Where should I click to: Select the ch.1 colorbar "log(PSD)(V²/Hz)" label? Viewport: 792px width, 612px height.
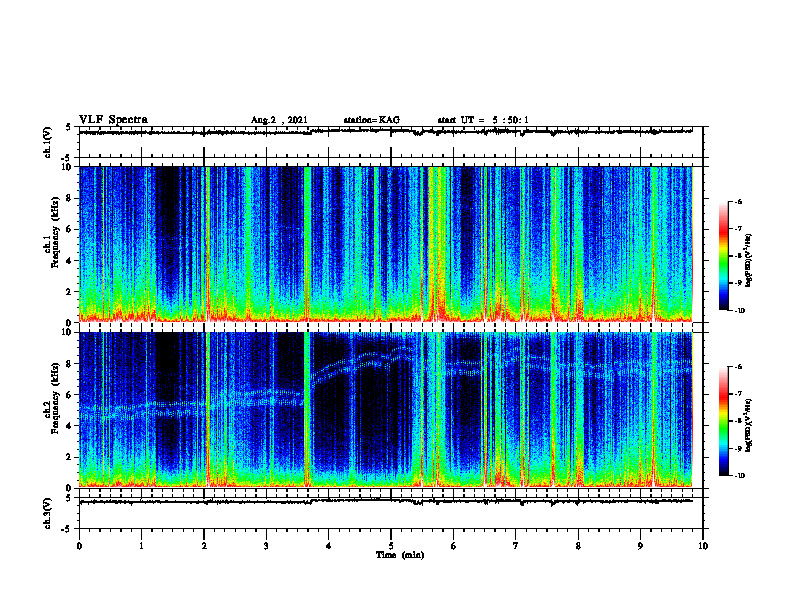tap(749, 261)
